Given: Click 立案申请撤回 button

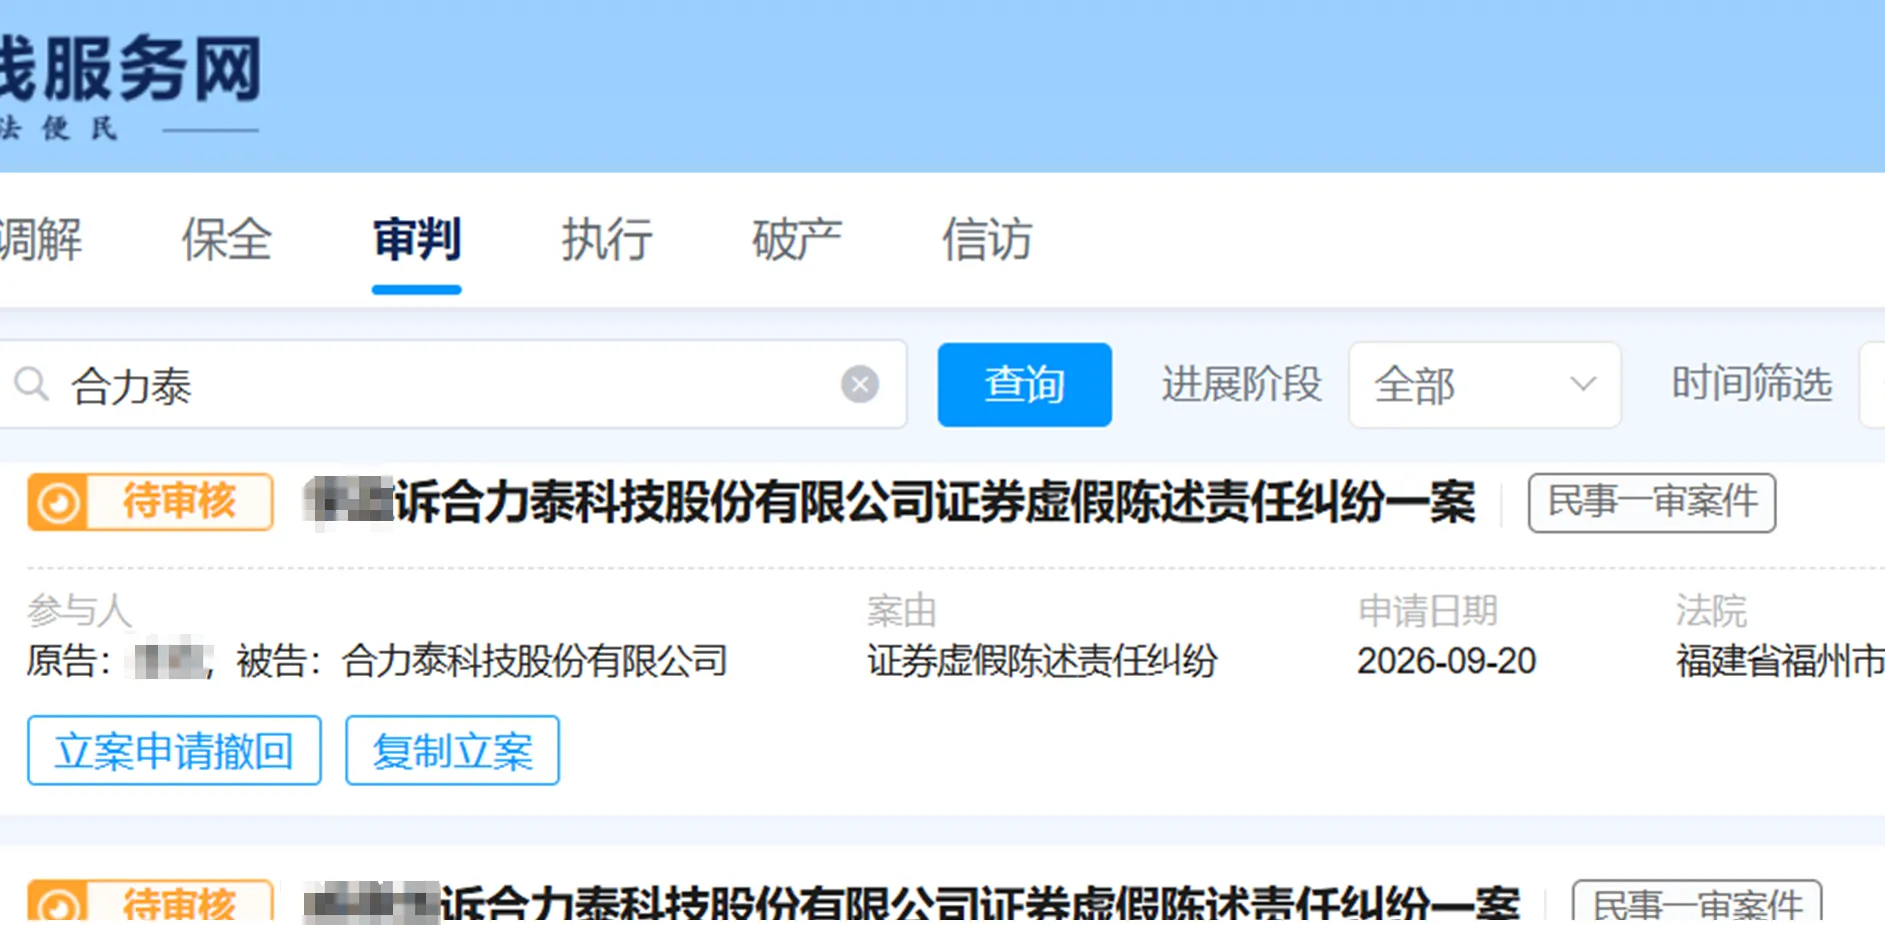Looking at the screenshot, I should click(174, 750).
